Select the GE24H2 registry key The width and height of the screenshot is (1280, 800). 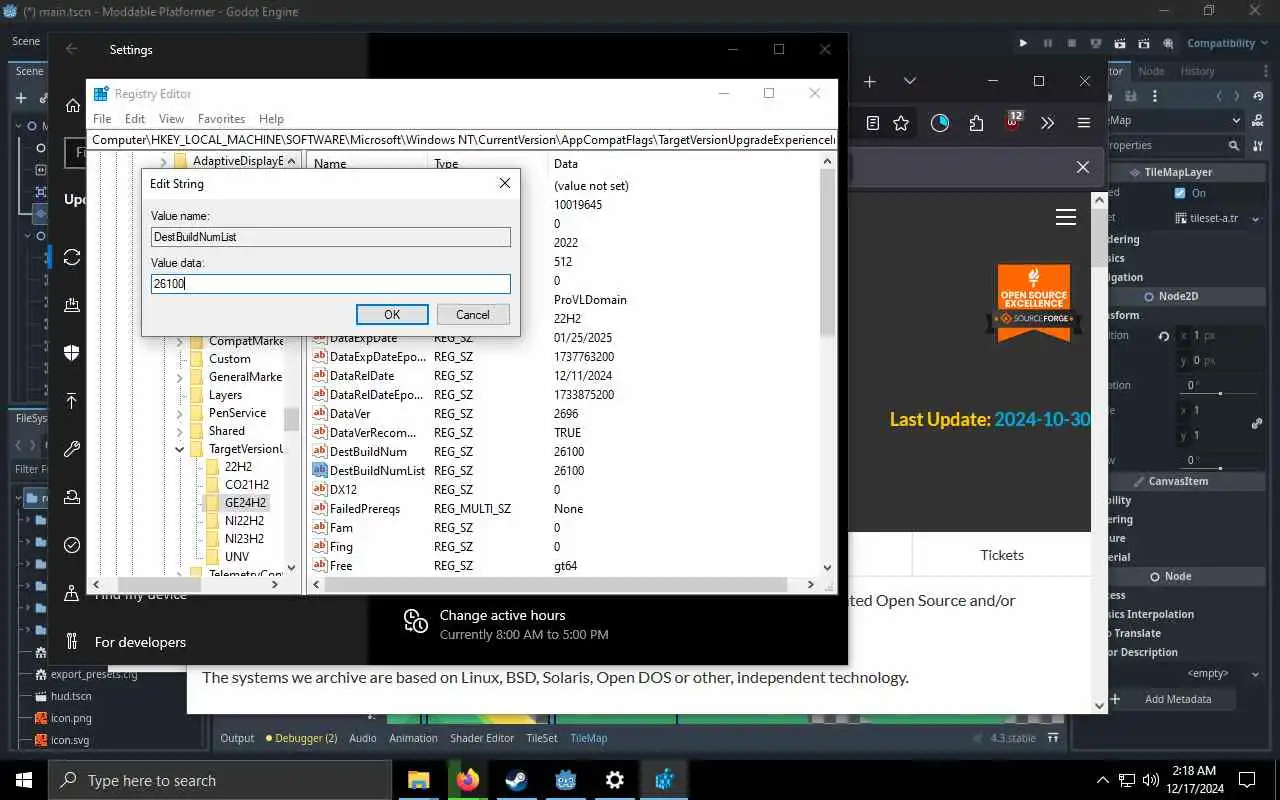245,503
